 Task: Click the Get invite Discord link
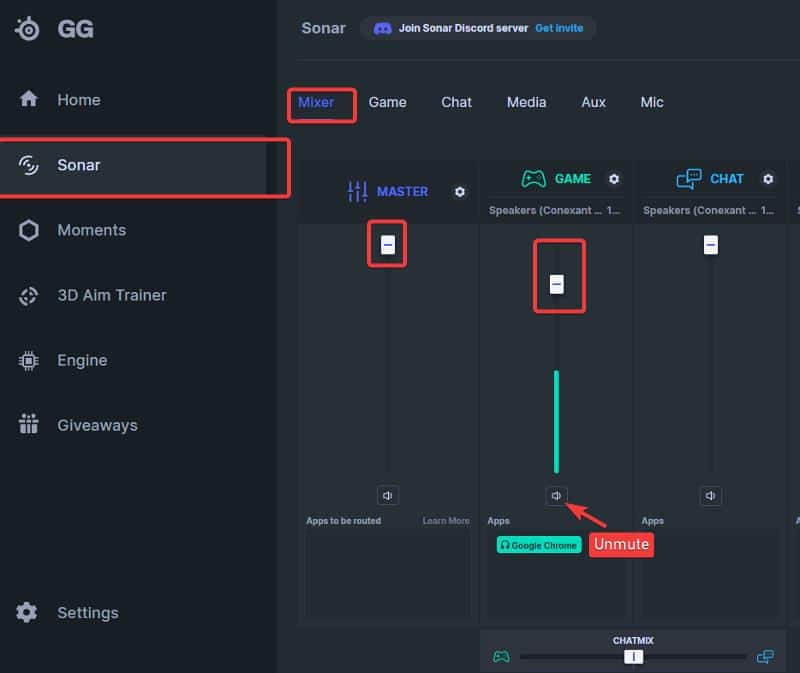coord(559,28)
